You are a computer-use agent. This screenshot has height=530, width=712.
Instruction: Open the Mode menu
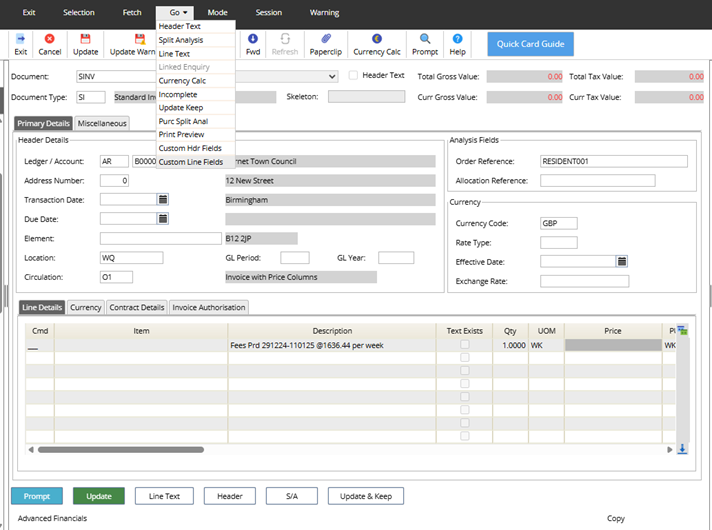click(217, 13)
